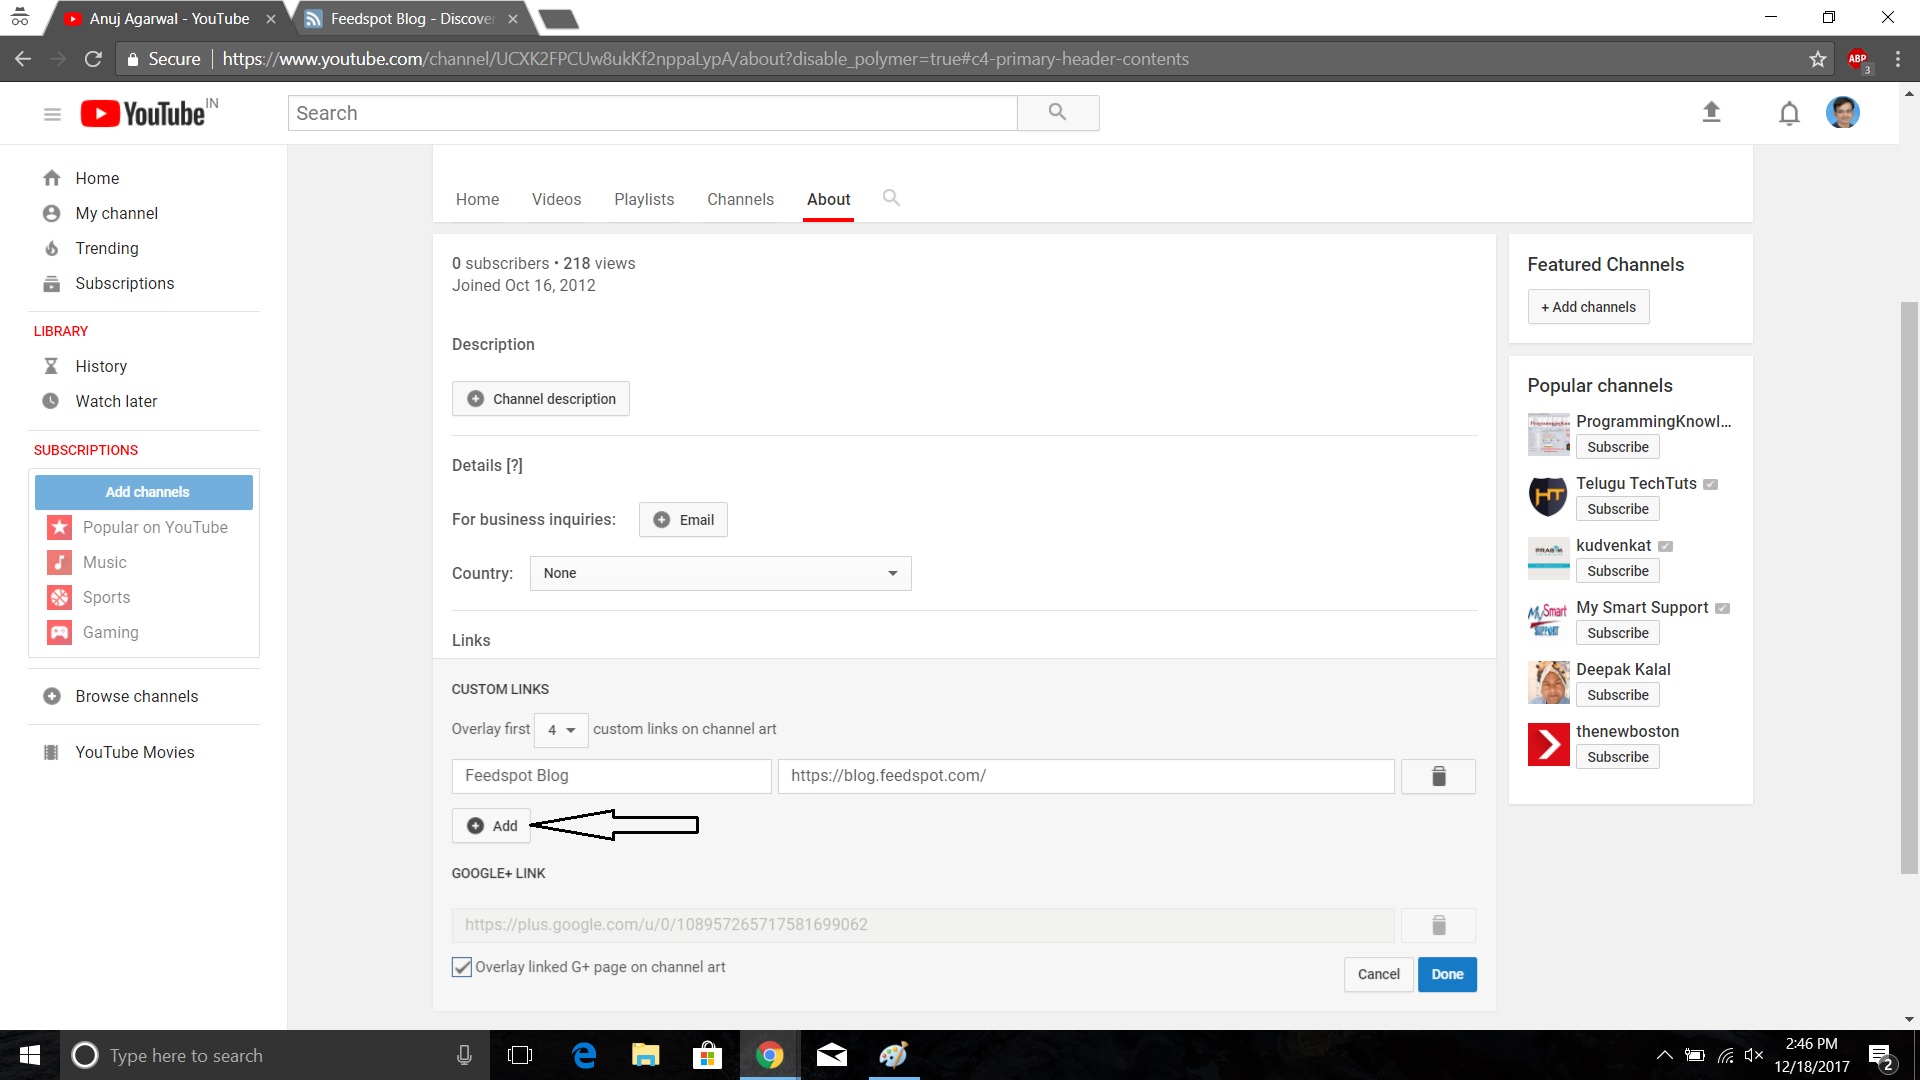Click the Email button for business inquiries
This screenshot has width=1920, height=1080.
tap(683, 520)
